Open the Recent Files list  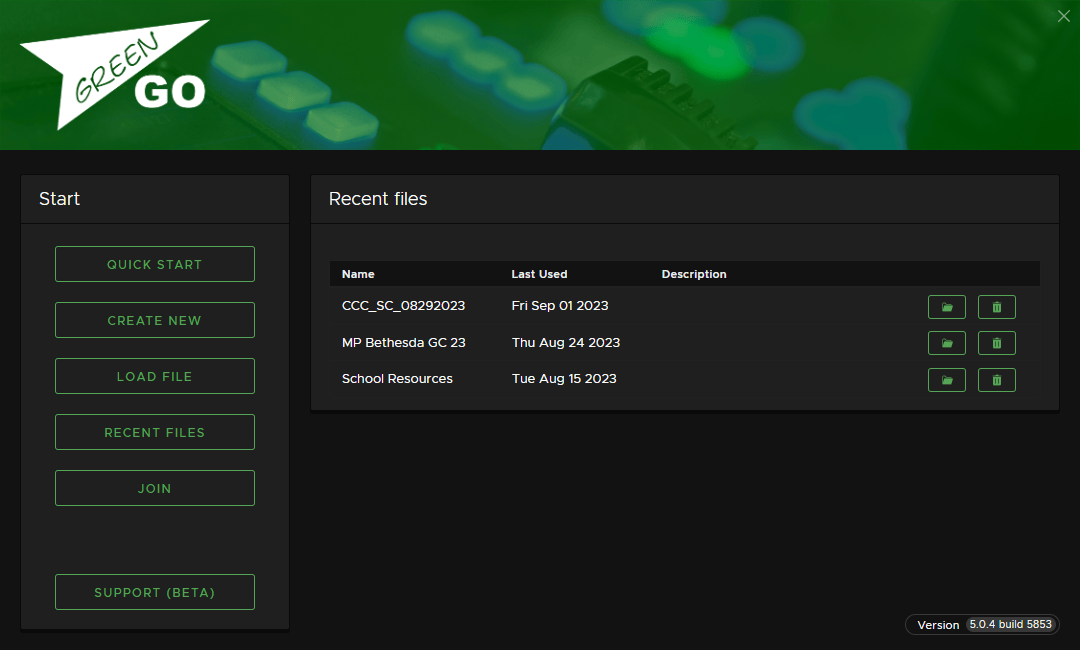pos(154,432)
